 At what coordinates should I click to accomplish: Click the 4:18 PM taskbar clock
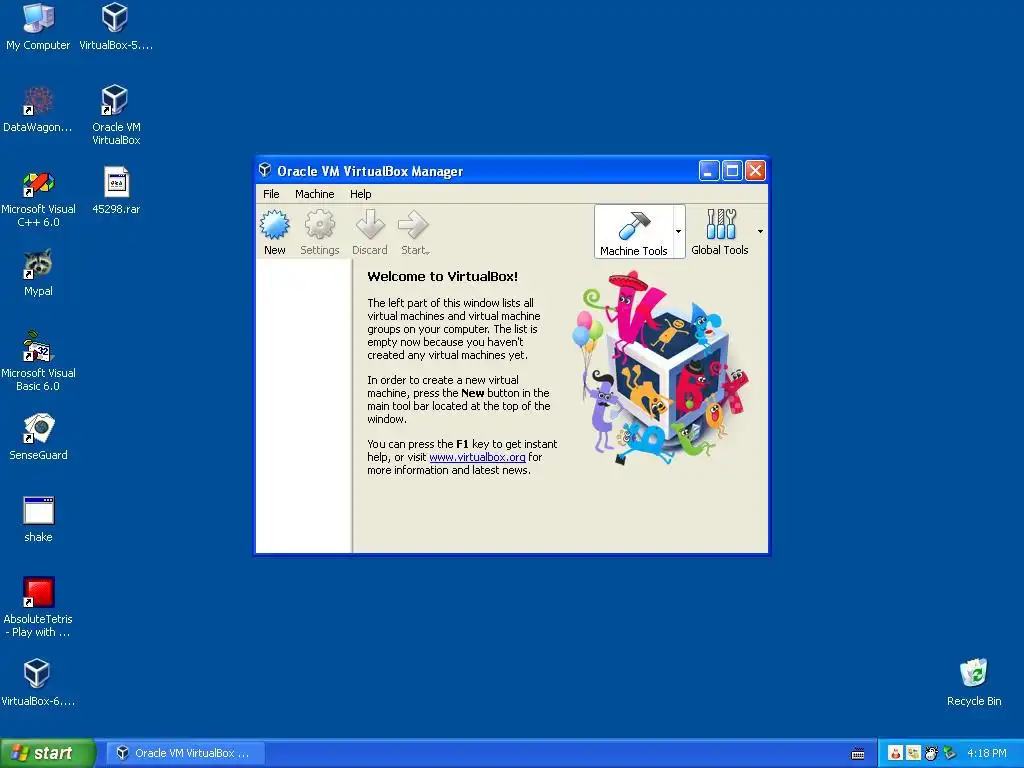click(986, 753)
